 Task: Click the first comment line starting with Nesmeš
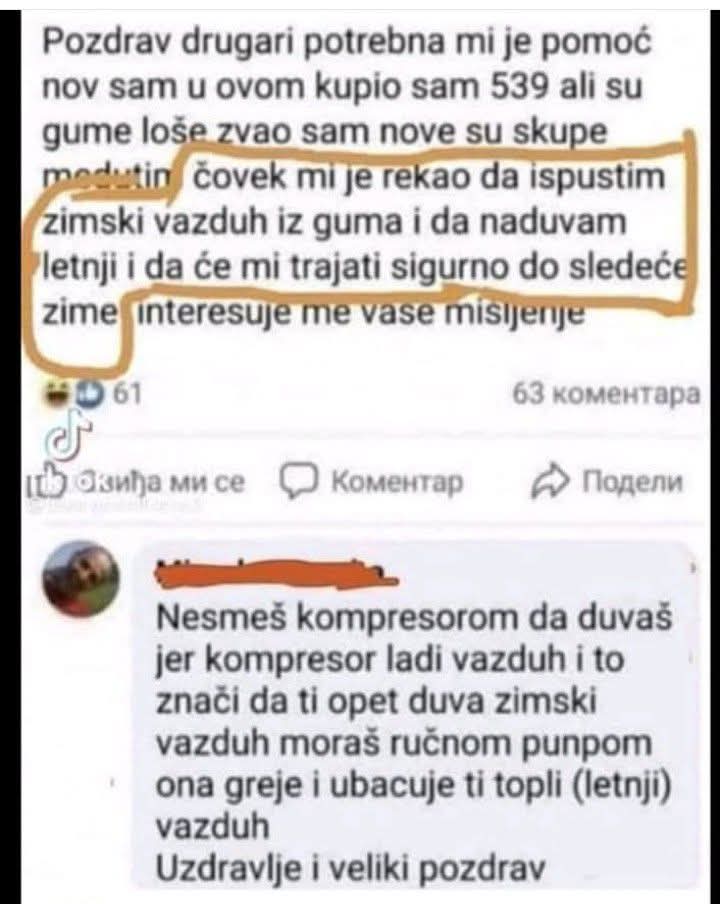click(414, 618)
